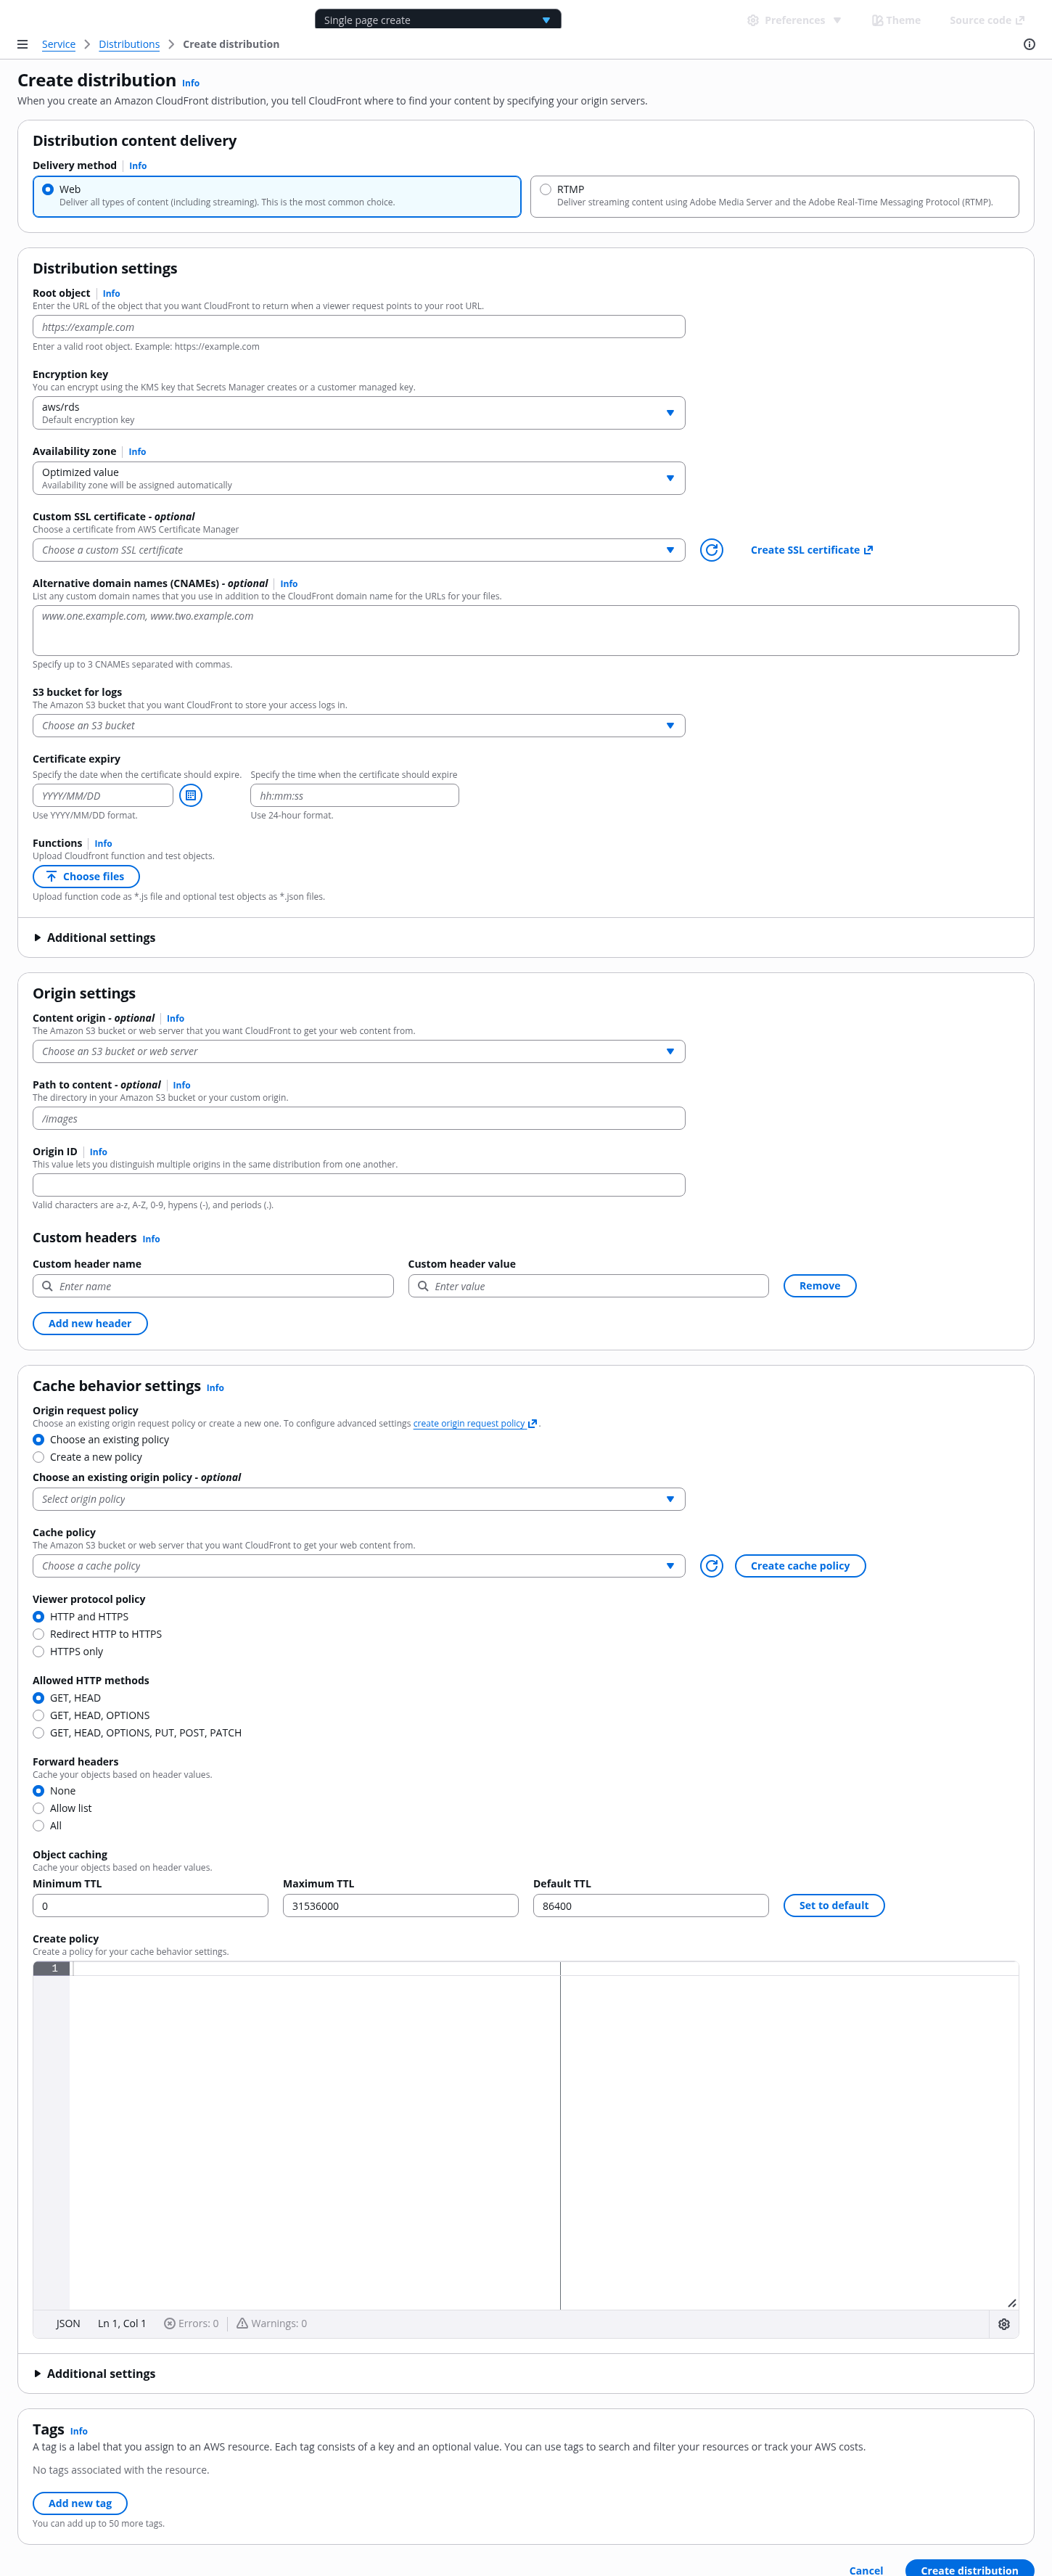Open the S3 bucket for logs dropdown
This screenshot has height=2576, width=1052.
click(358, 726)
